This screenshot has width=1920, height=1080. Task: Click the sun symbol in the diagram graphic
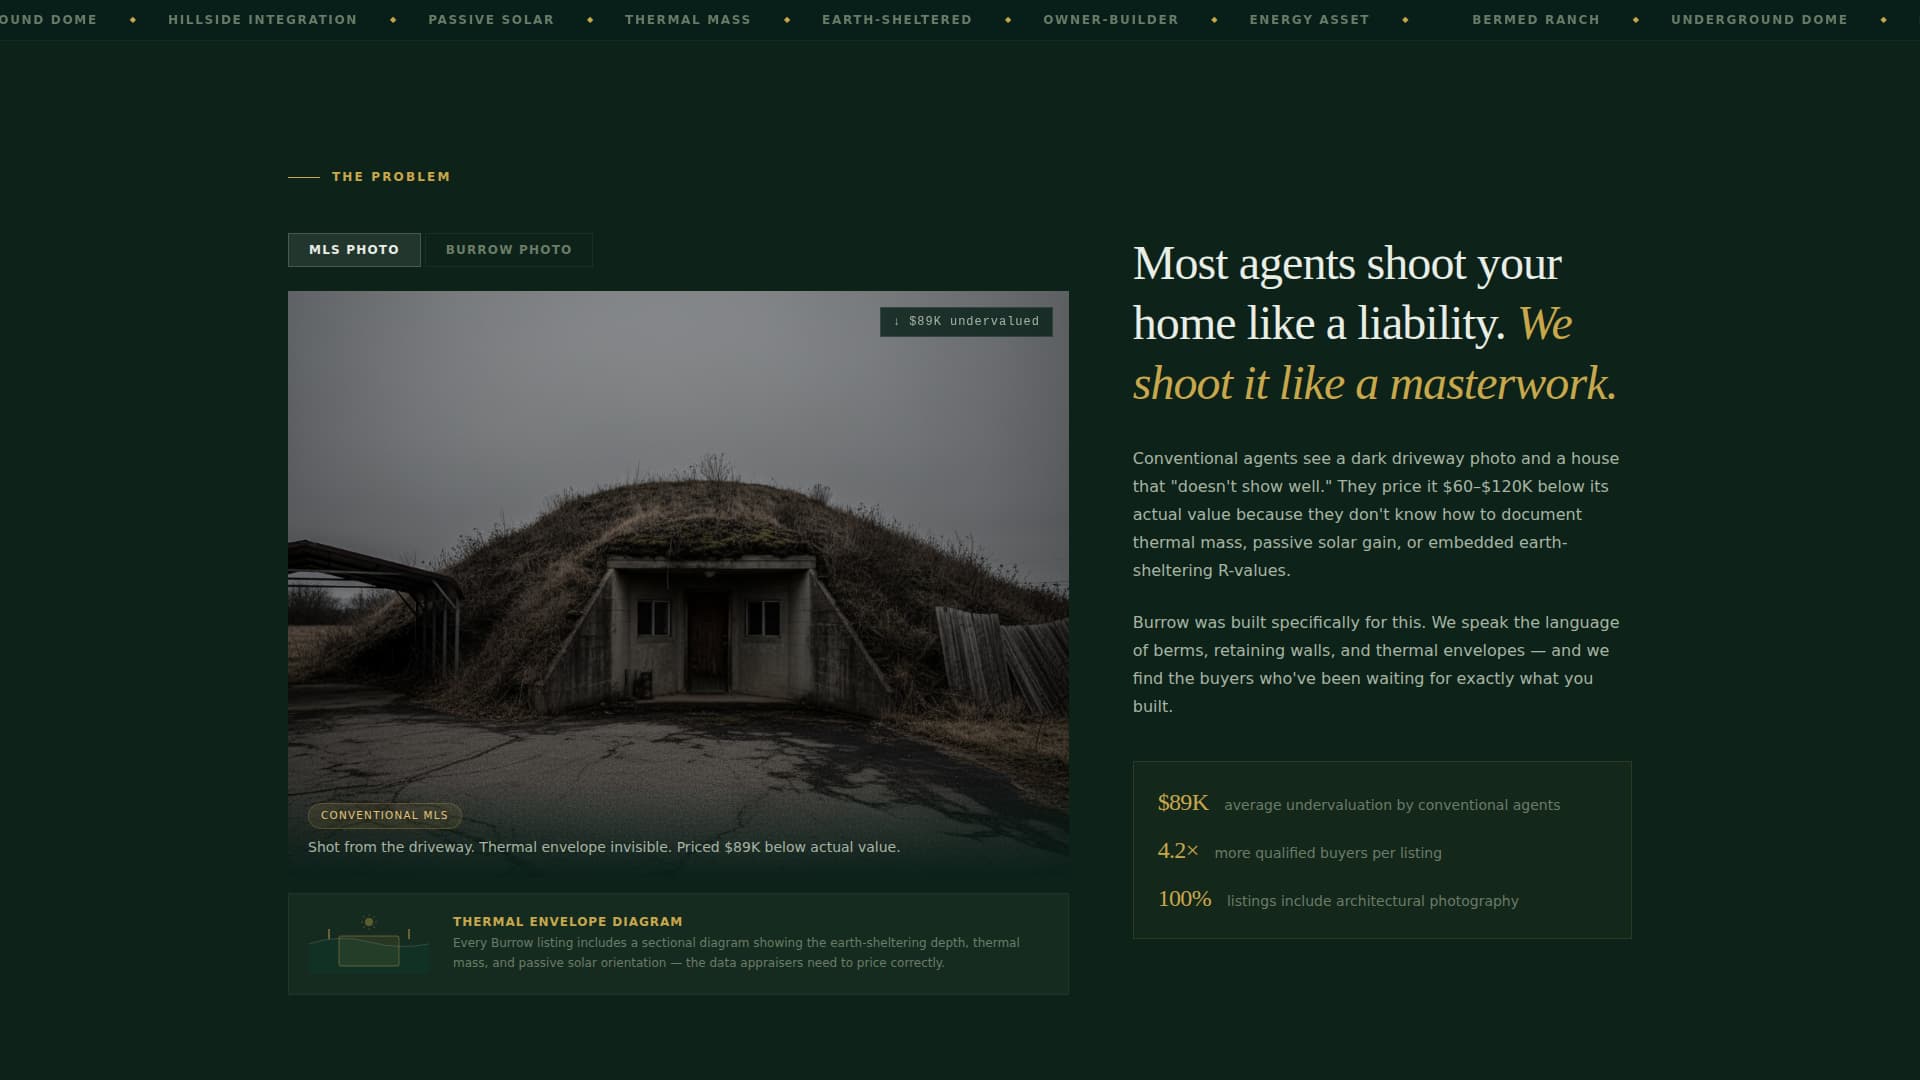(x=368, y=919)
